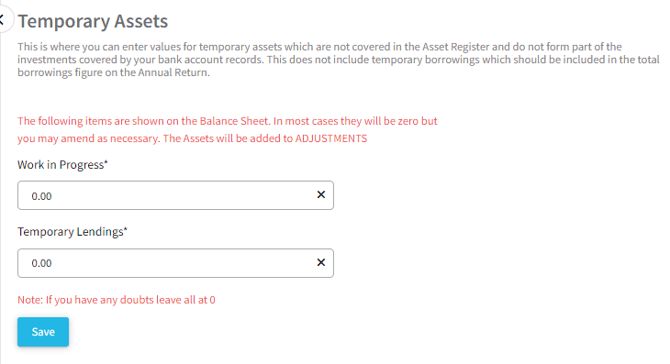Image resolution: width=670 pixels, height=364 pixels.
Task: Click the Work in Progress field label
Action: tap(62, 165)
